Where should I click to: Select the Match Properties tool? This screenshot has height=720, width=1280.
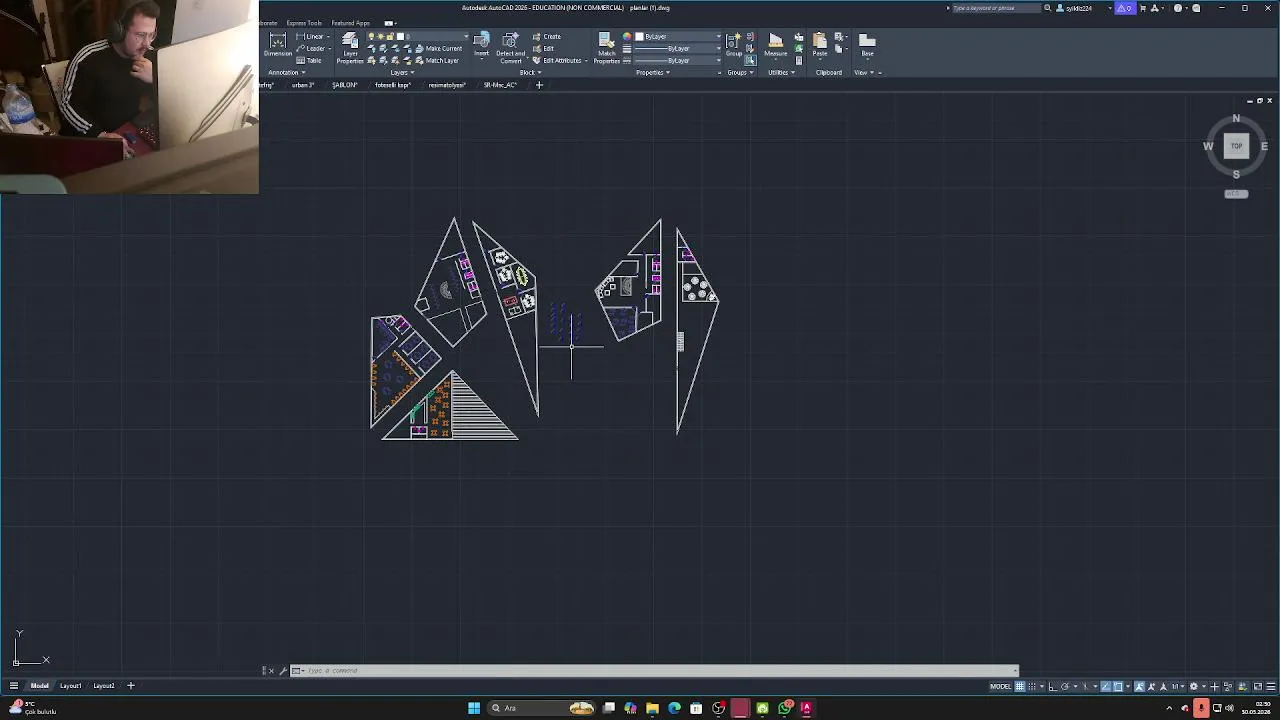click(x=606, y=47)
